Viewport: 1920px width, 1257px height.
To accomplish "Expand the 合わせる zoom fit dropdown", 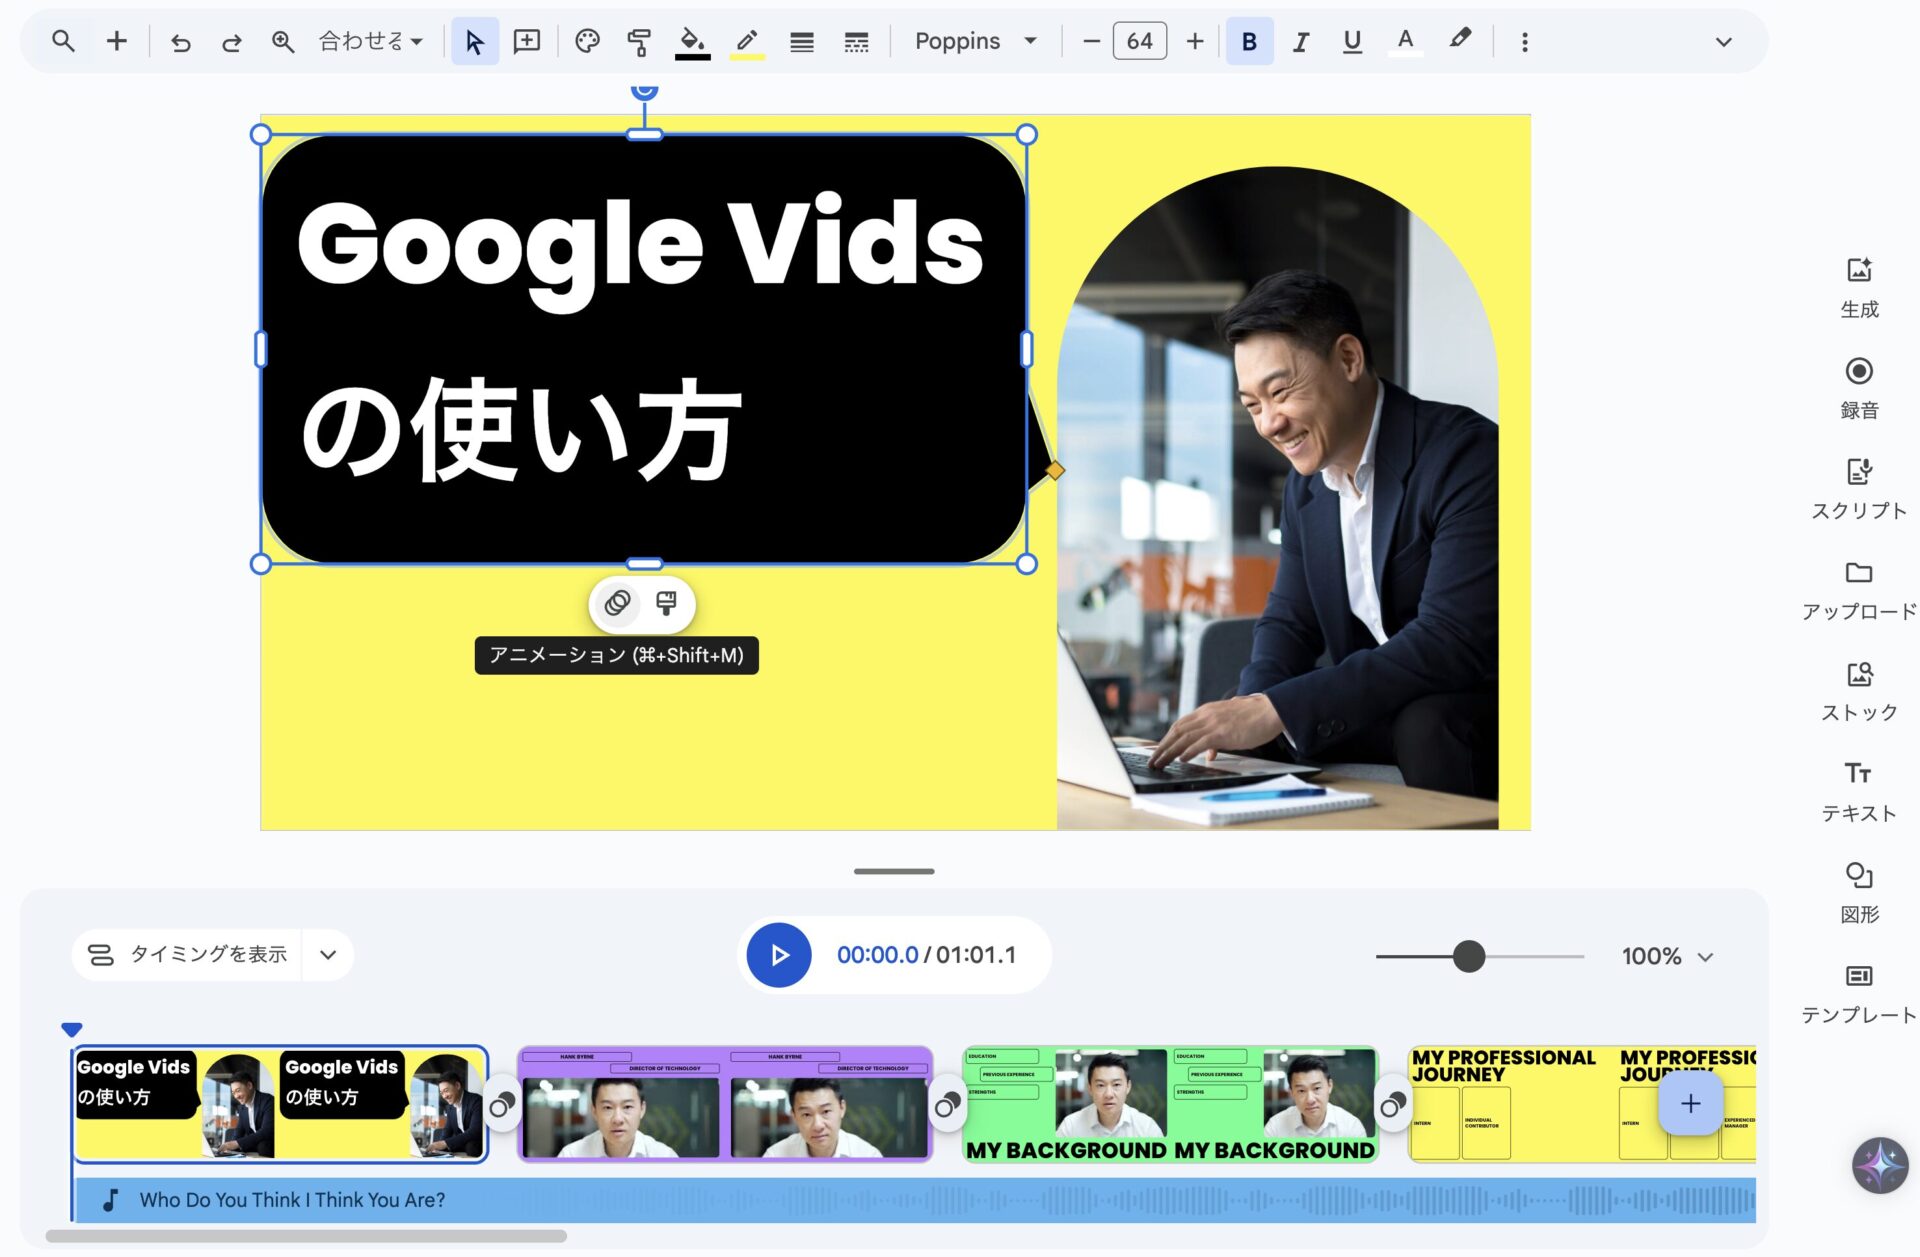I will (371, 42).
